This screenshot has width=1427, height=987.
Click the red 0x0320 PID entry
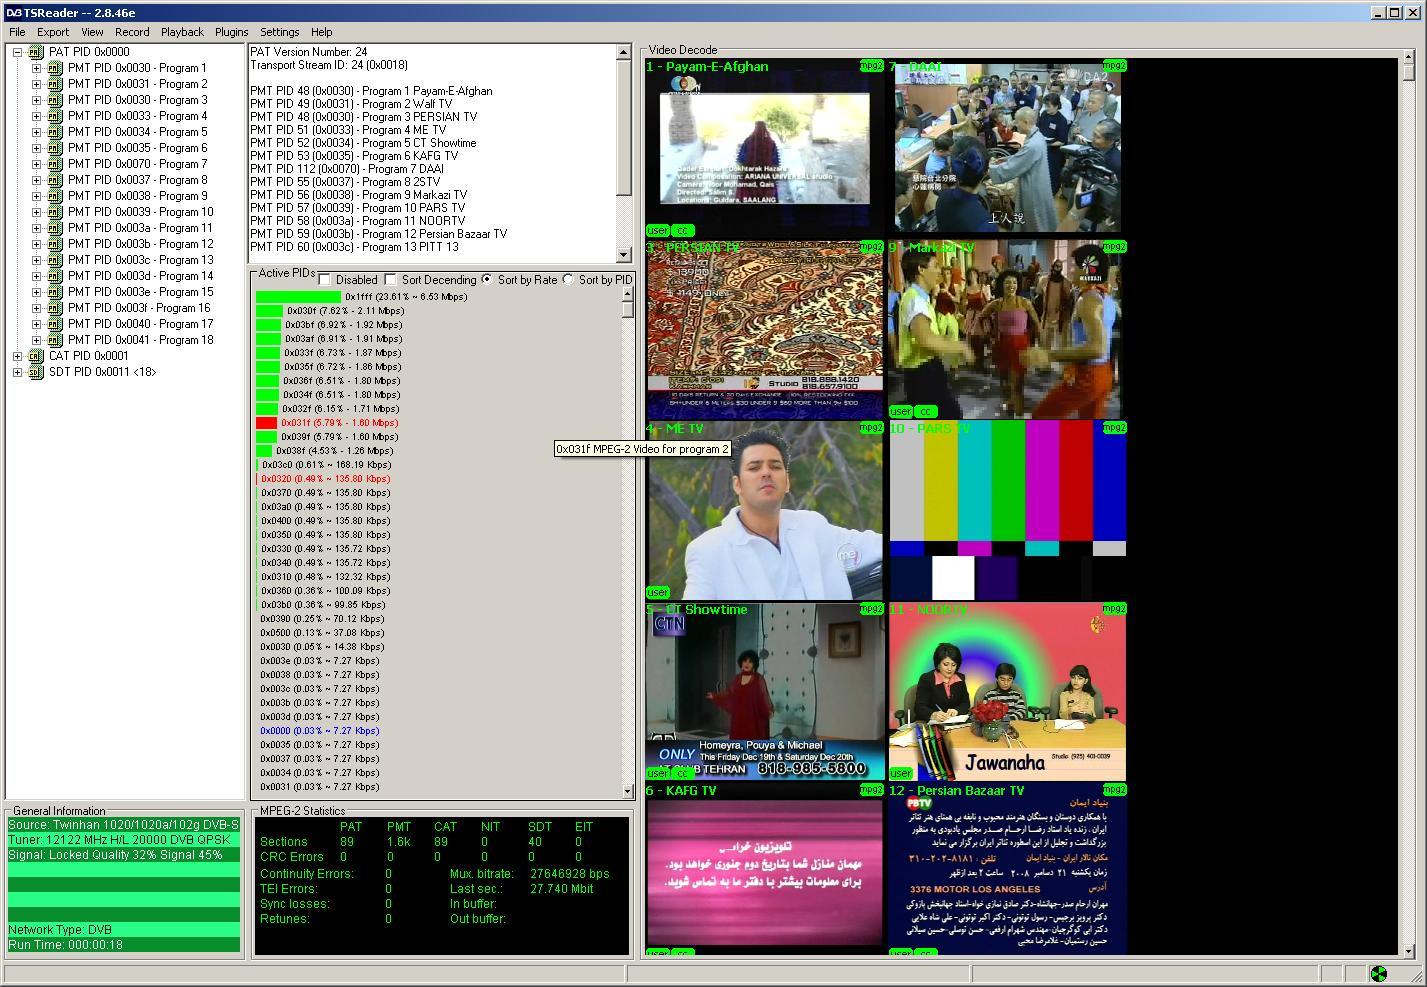(325, 479)
